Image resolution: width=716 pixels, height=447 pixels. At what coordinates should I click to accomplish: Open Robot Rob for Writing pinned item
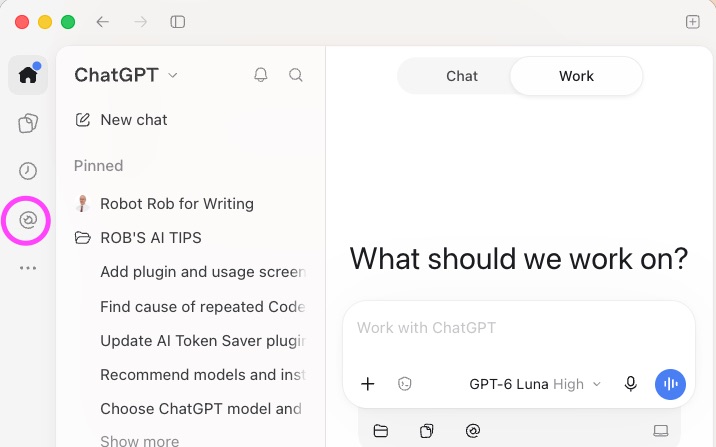coord(164,204)
